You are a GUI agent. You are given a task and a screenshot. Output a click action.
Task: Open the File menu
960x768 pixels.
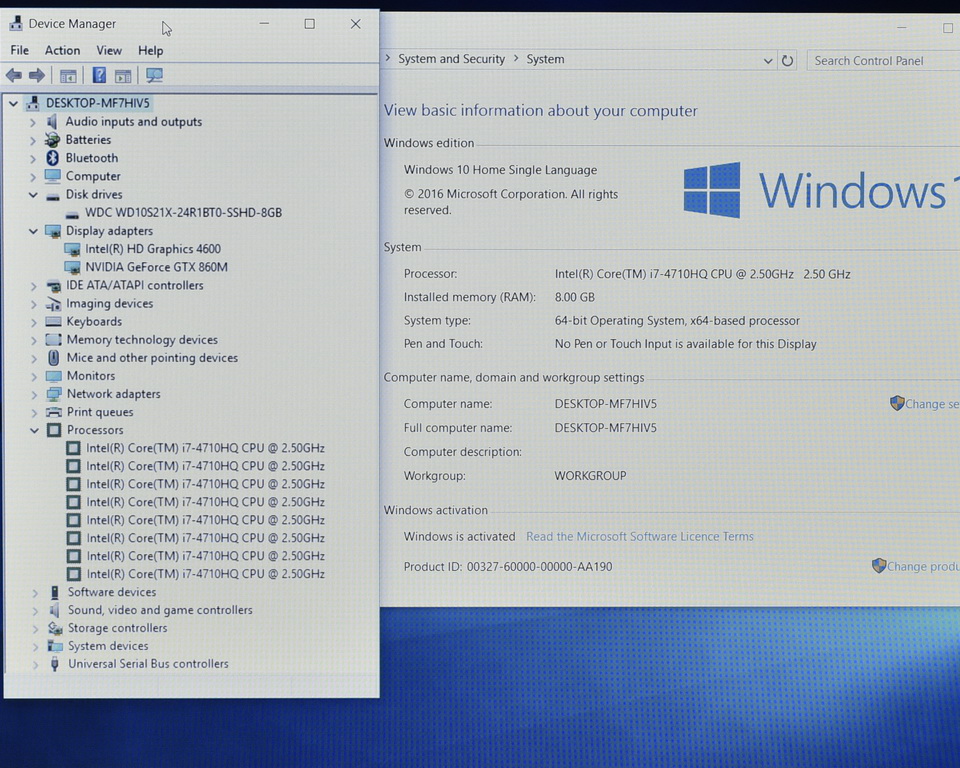pos(20,50)
